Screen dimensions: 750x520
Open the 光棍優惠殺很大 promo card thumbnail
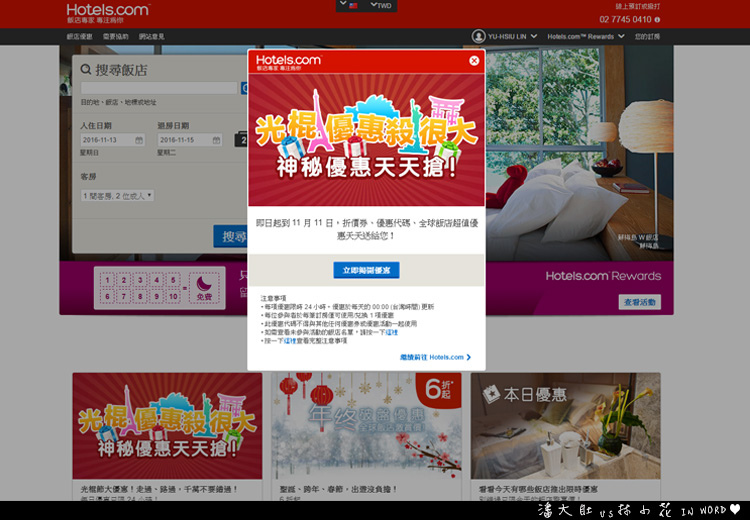pyautogui.click(x=167, y=426)
